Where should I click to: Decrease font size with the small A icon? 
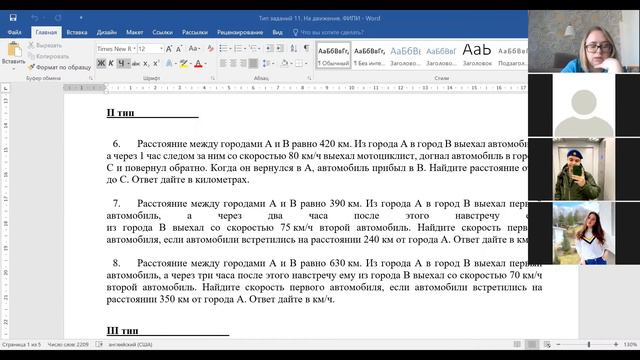pyautogui.click(x=179, y=49)
